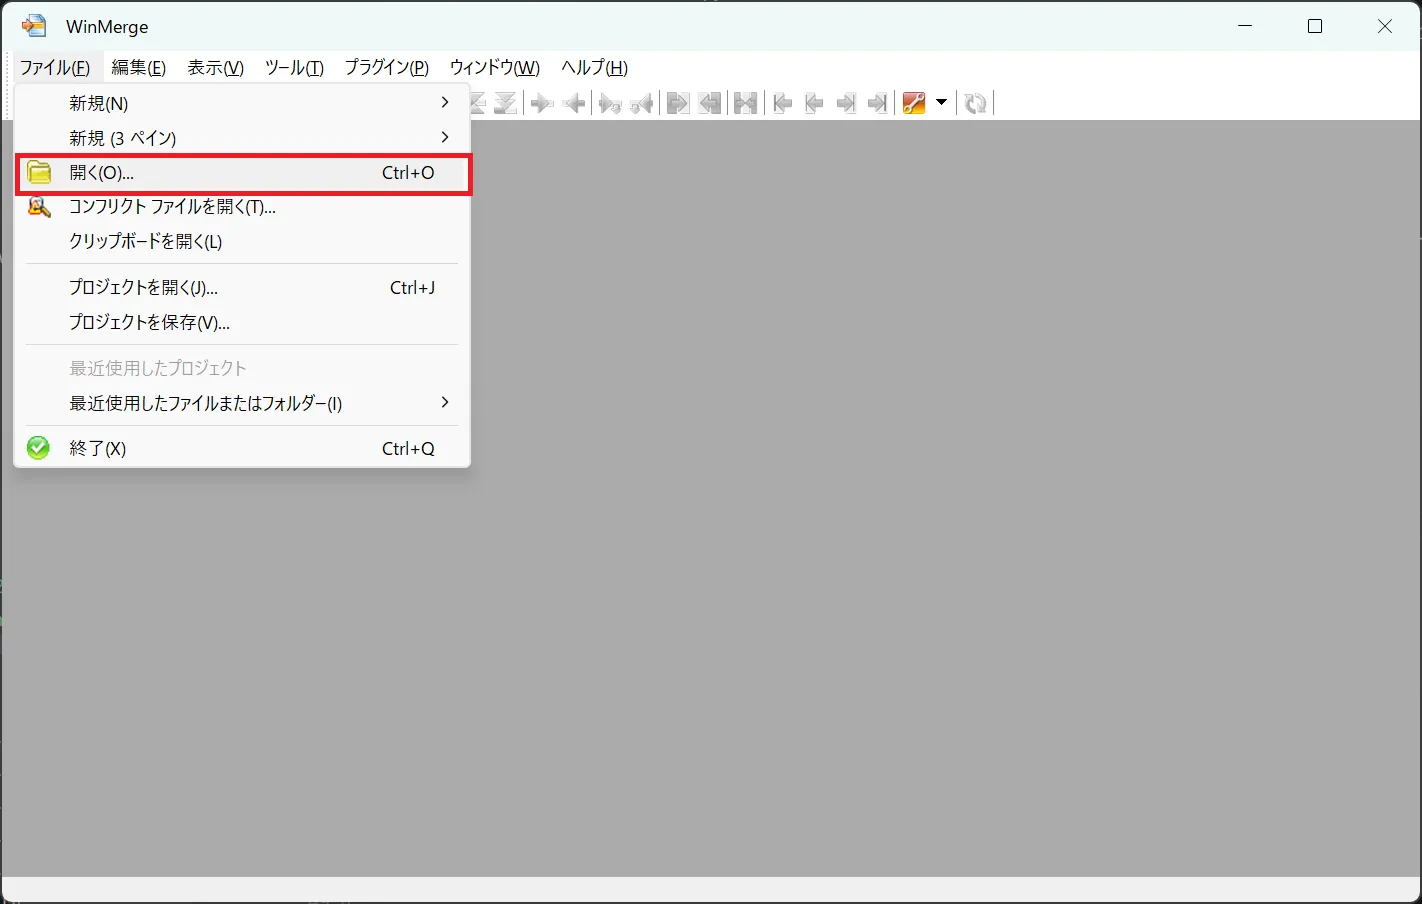Viewport: 1422px width, 904px height.
Task: Close the ファイル(F) menu in menu bar
Action: pyautogui.click(x=55, y=67)
